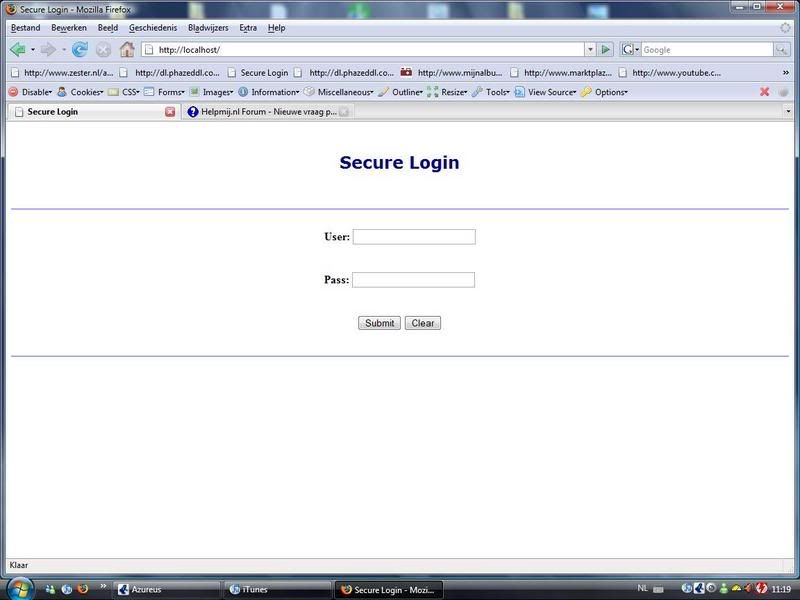Close the Secure Login tab
Image resolution: width=800 pixels, height=600 pixels.
click(x=170, y=112)
